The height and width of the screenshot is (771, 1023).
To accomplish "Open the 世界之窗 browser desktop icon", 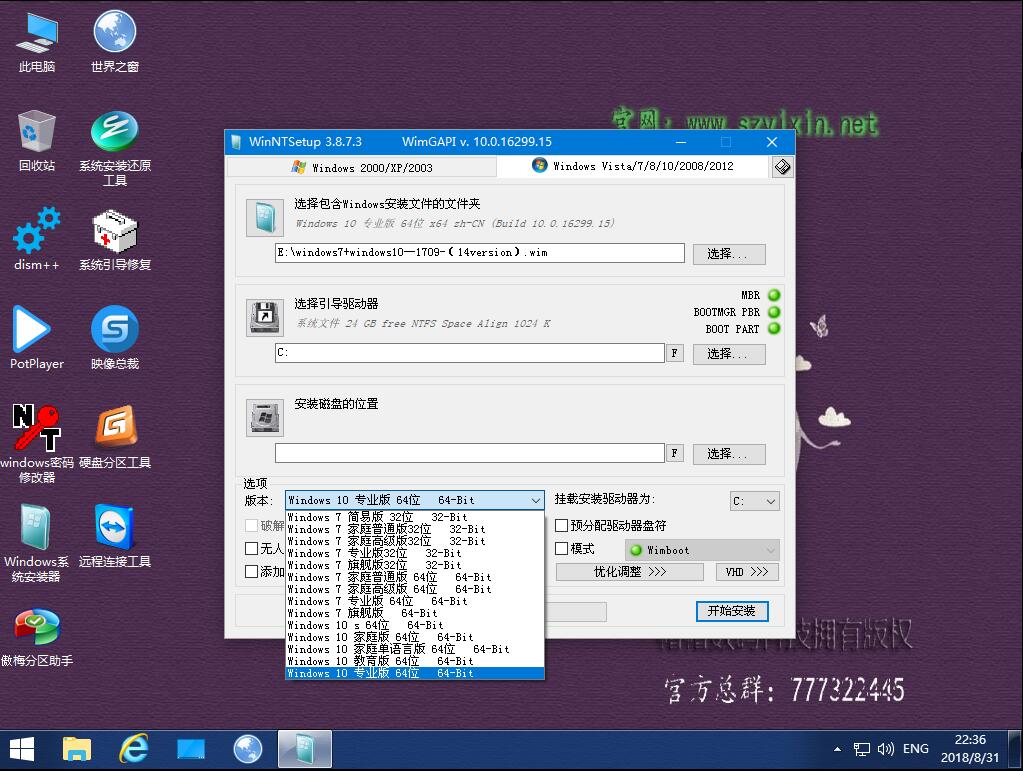I will pyautogui.click(x=115, y=40).
